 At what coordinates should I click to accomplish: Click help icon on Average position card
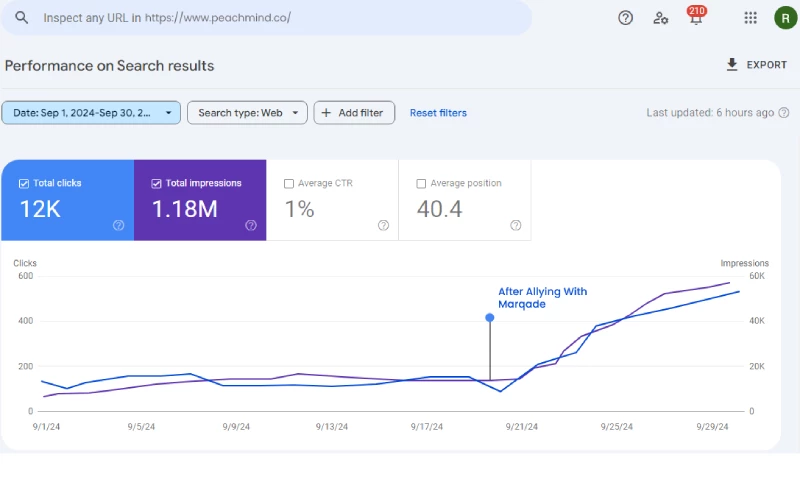click(x=515, y=225)
